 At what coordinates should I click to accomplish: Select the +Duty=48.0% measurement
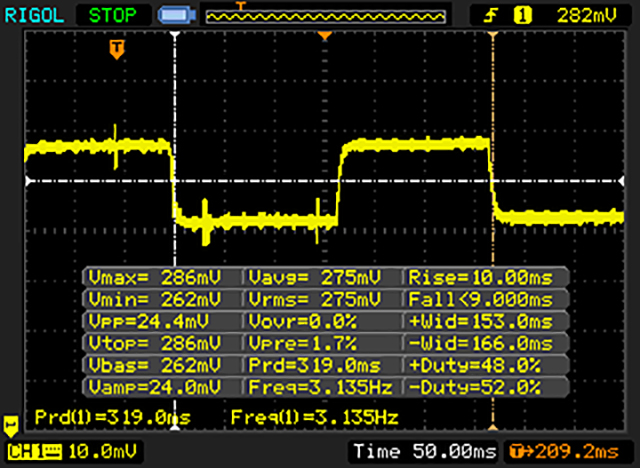(x=475, y=365)
